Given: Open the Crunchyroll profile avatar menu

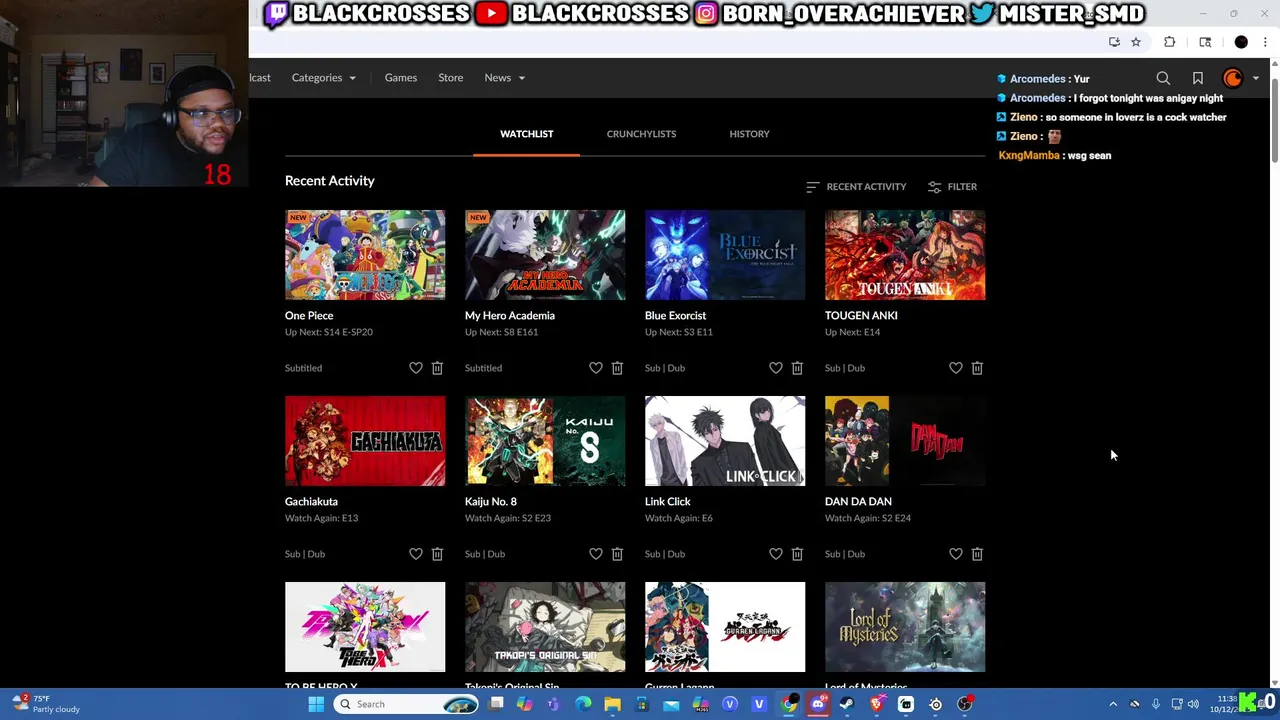Looking at the screenshot, I should point(1240,78).
